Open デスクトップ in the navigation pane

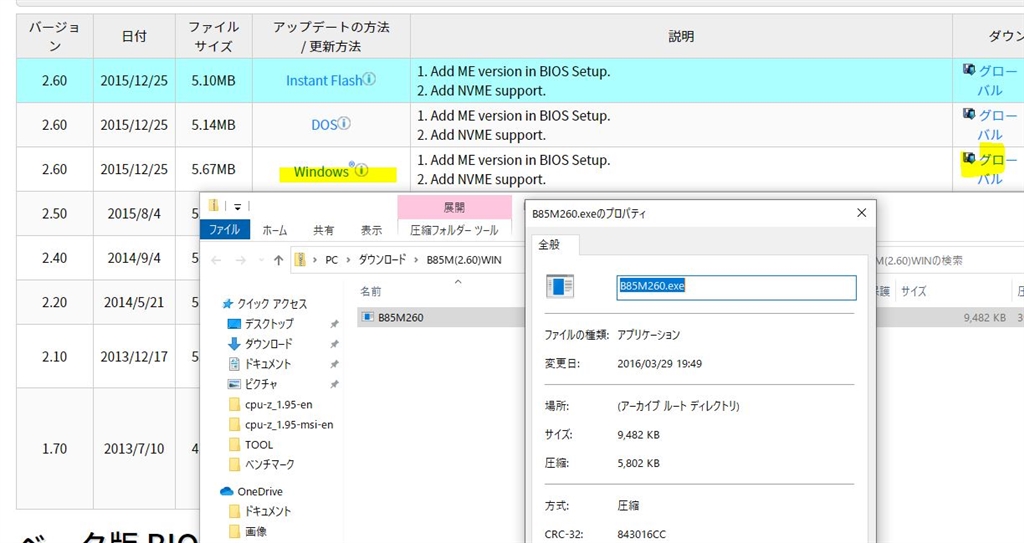(x=269, y=324)
